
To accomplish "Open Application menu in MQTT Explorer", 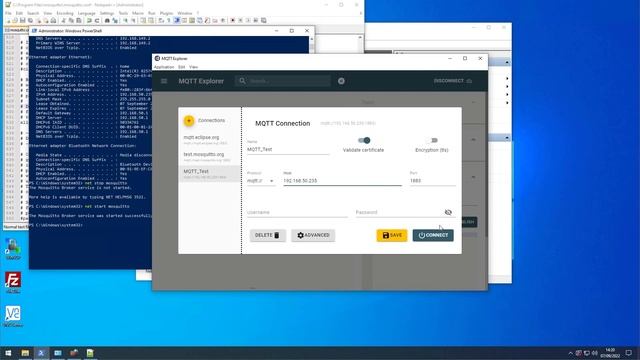I will tap(164, 67).
